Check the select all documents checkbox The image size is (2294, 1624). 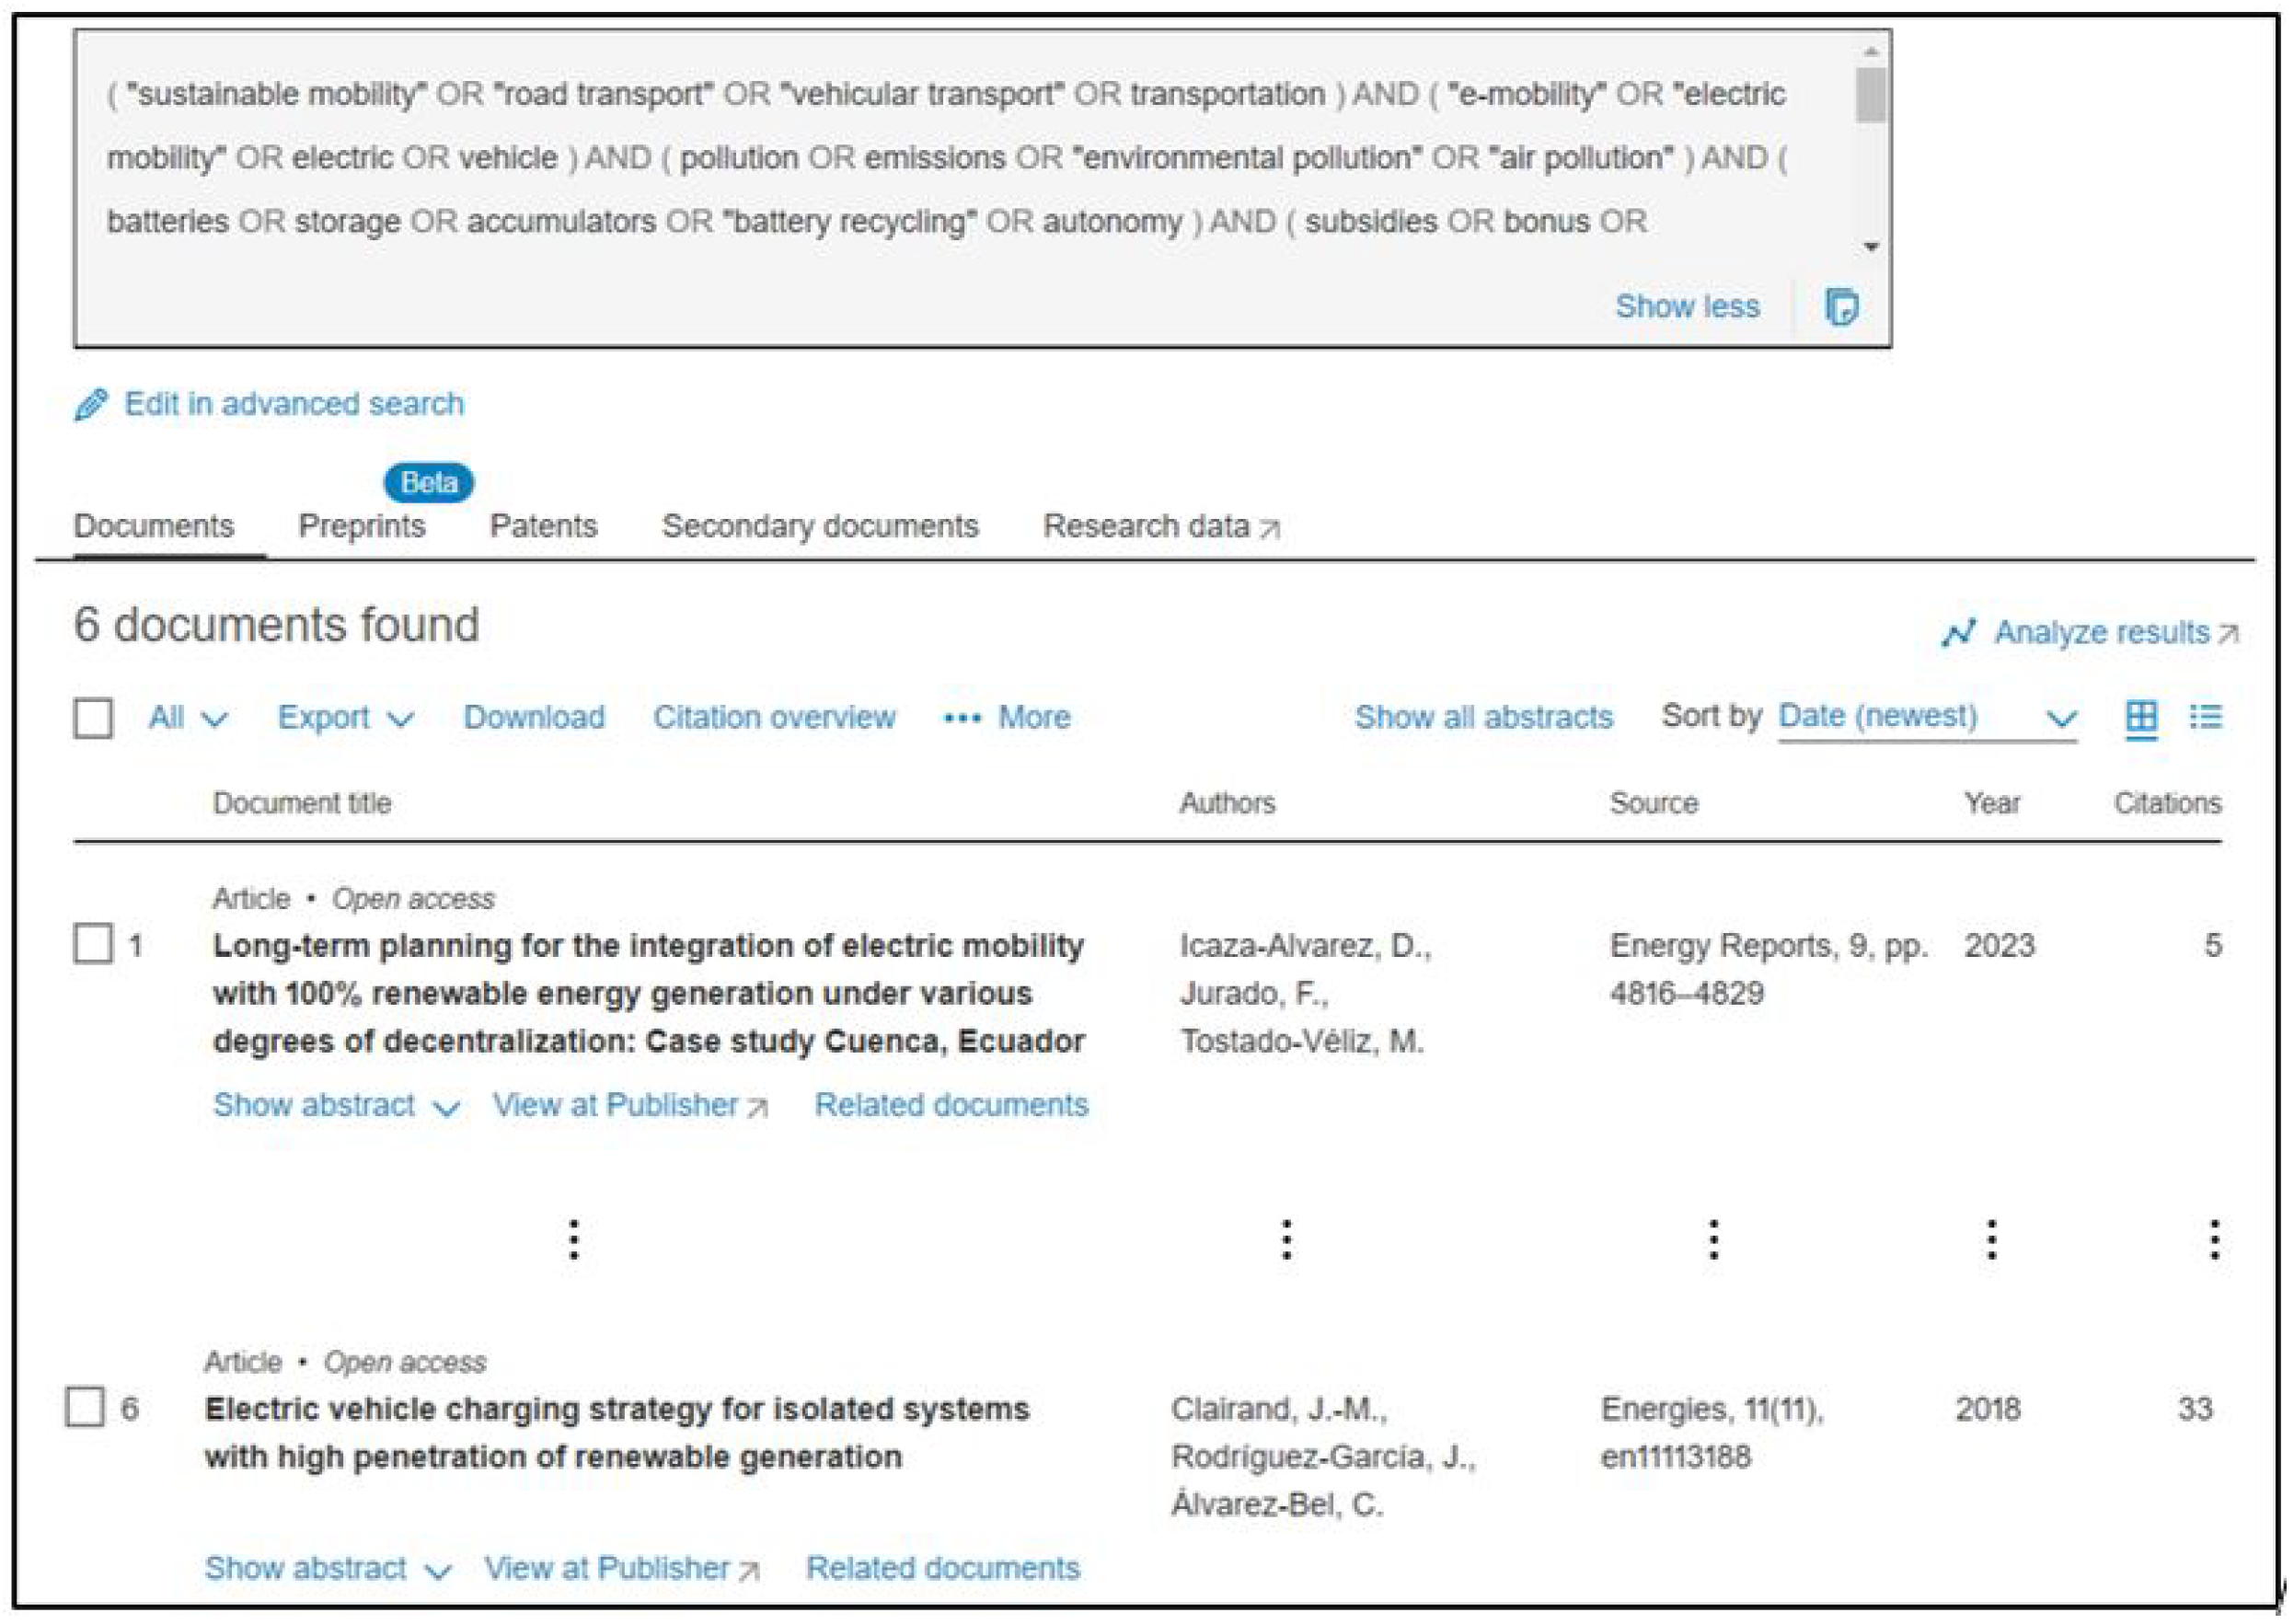(93, 717)
